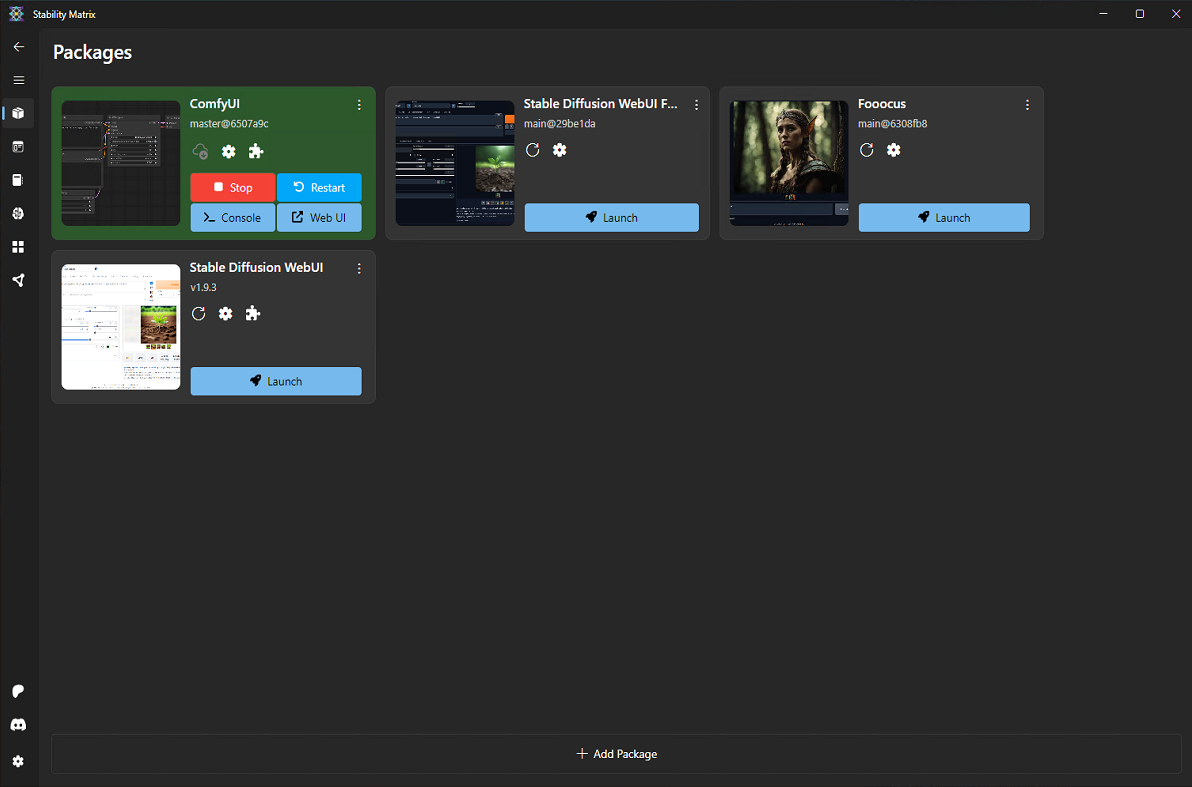The image size is (1192, 787).
Task: Click the Add Package button
Action: 617,754
